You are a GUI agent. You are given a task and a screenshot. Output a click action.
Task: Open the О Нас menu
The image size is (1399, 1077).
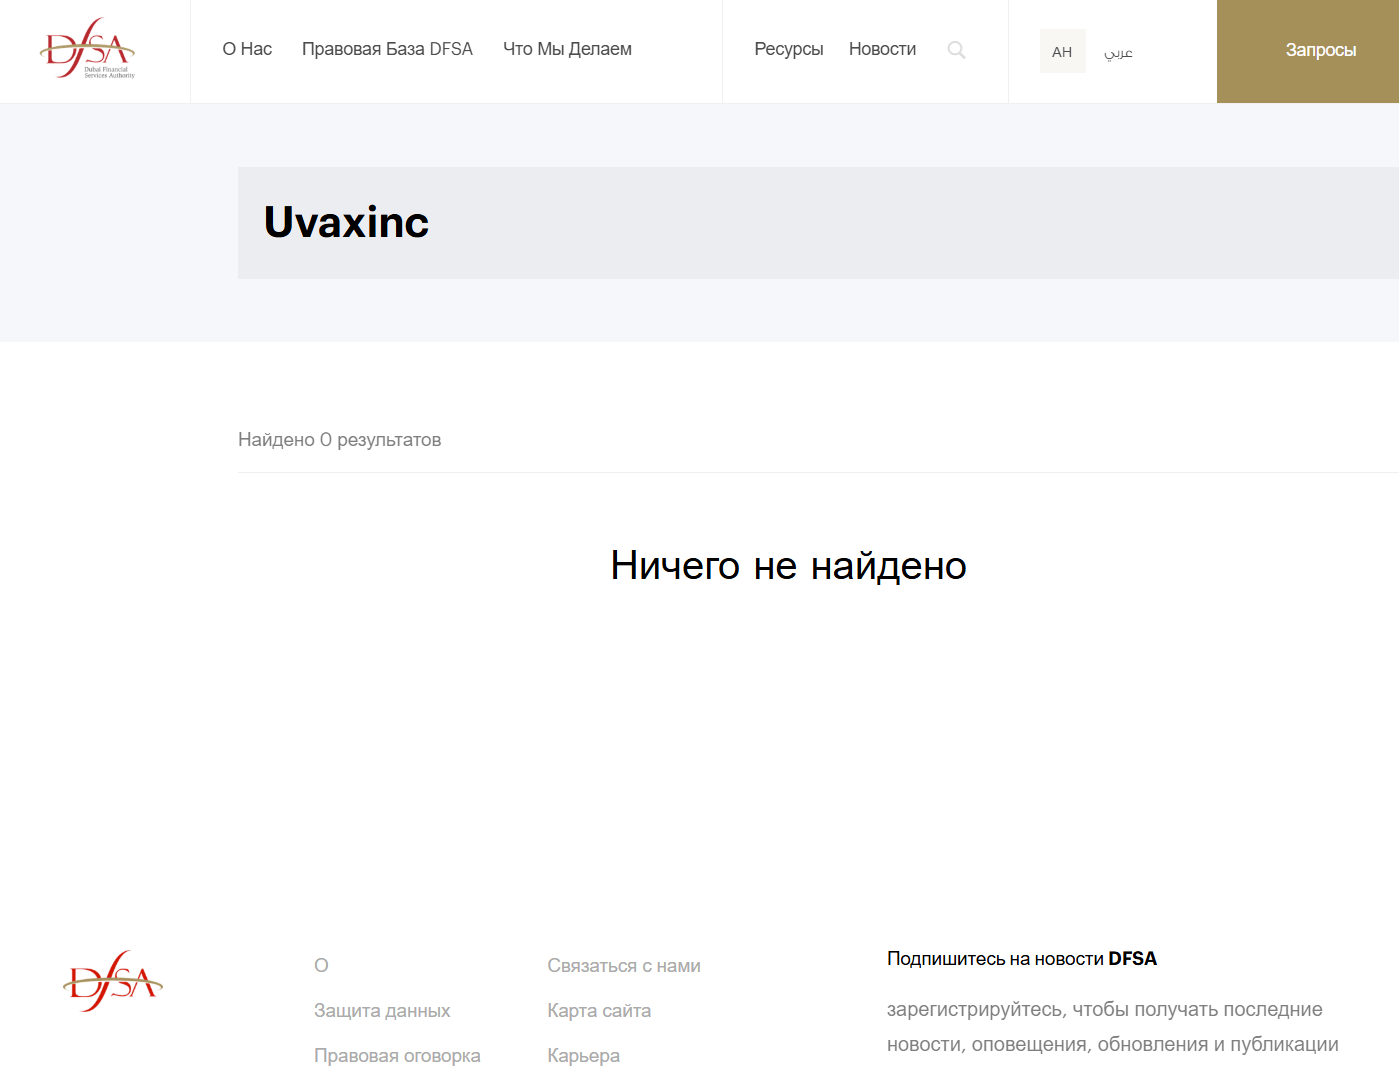coord(246,48)
